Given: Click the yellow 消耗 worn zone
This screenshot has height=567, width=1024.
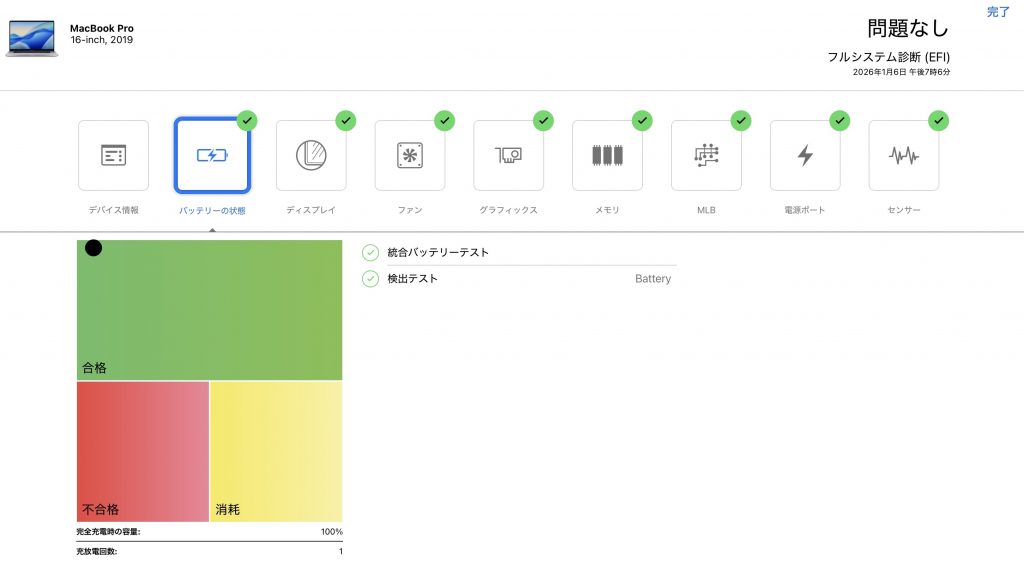Looking at the screenshot, I should pos(276,450).
